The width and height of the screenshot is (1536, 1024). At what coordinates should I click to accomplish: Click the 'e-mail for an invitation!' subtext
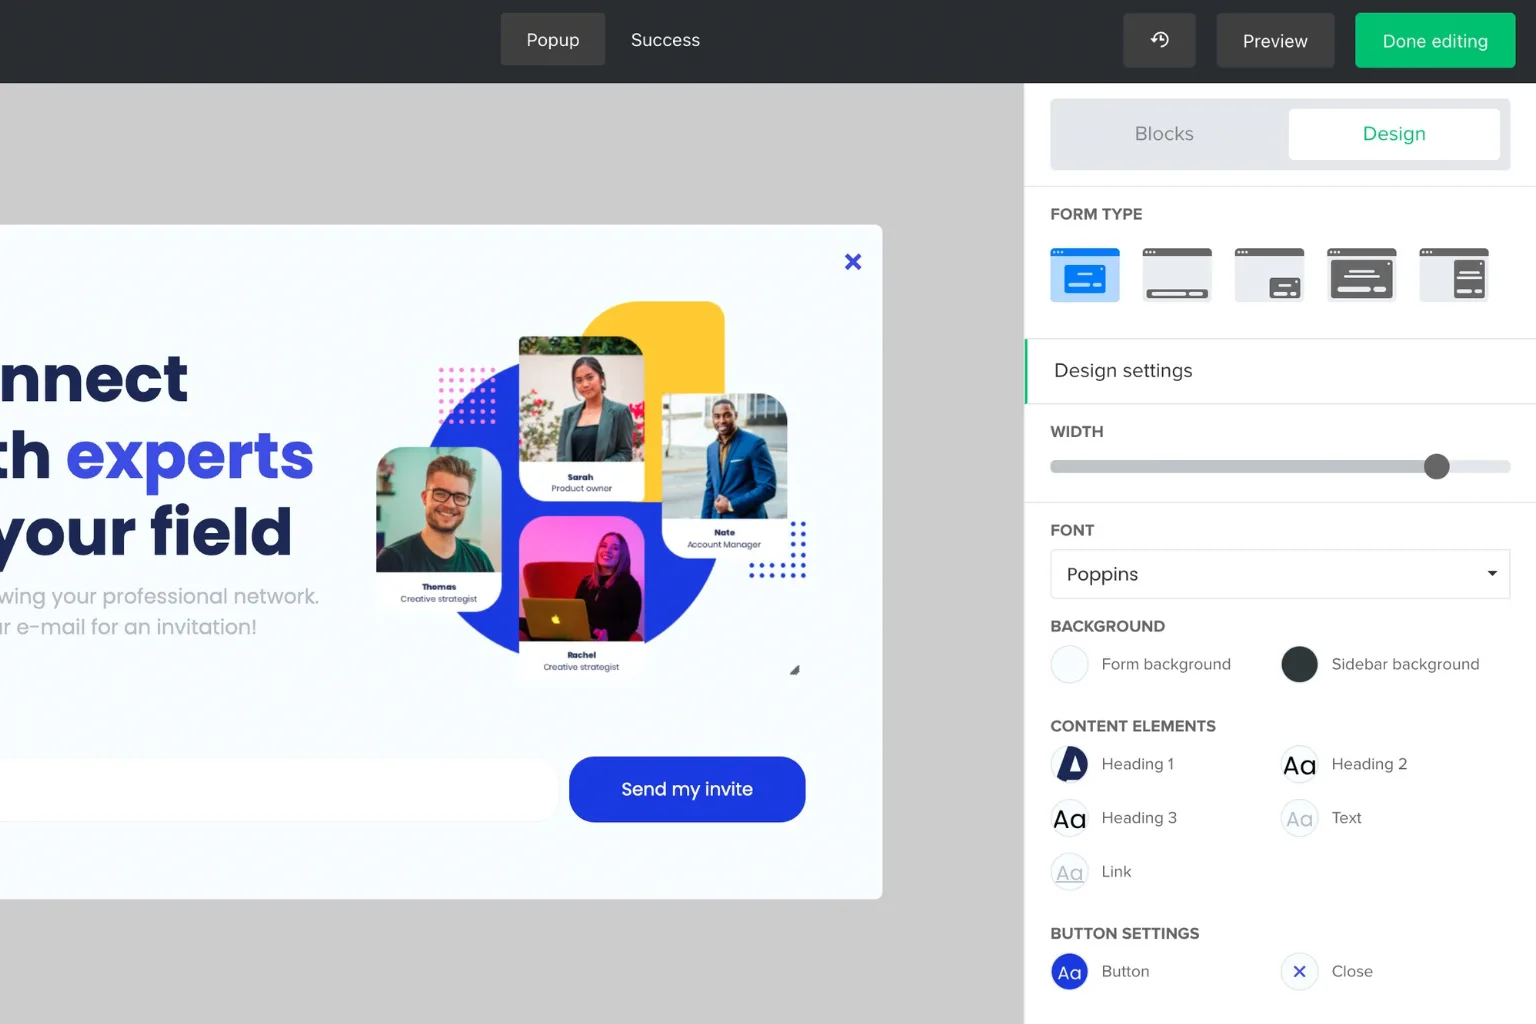(x=136, y=627)
